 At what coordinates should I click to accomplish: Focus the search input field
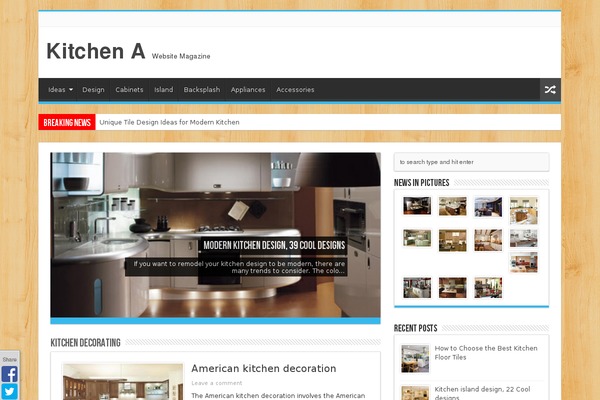(471, 162)
